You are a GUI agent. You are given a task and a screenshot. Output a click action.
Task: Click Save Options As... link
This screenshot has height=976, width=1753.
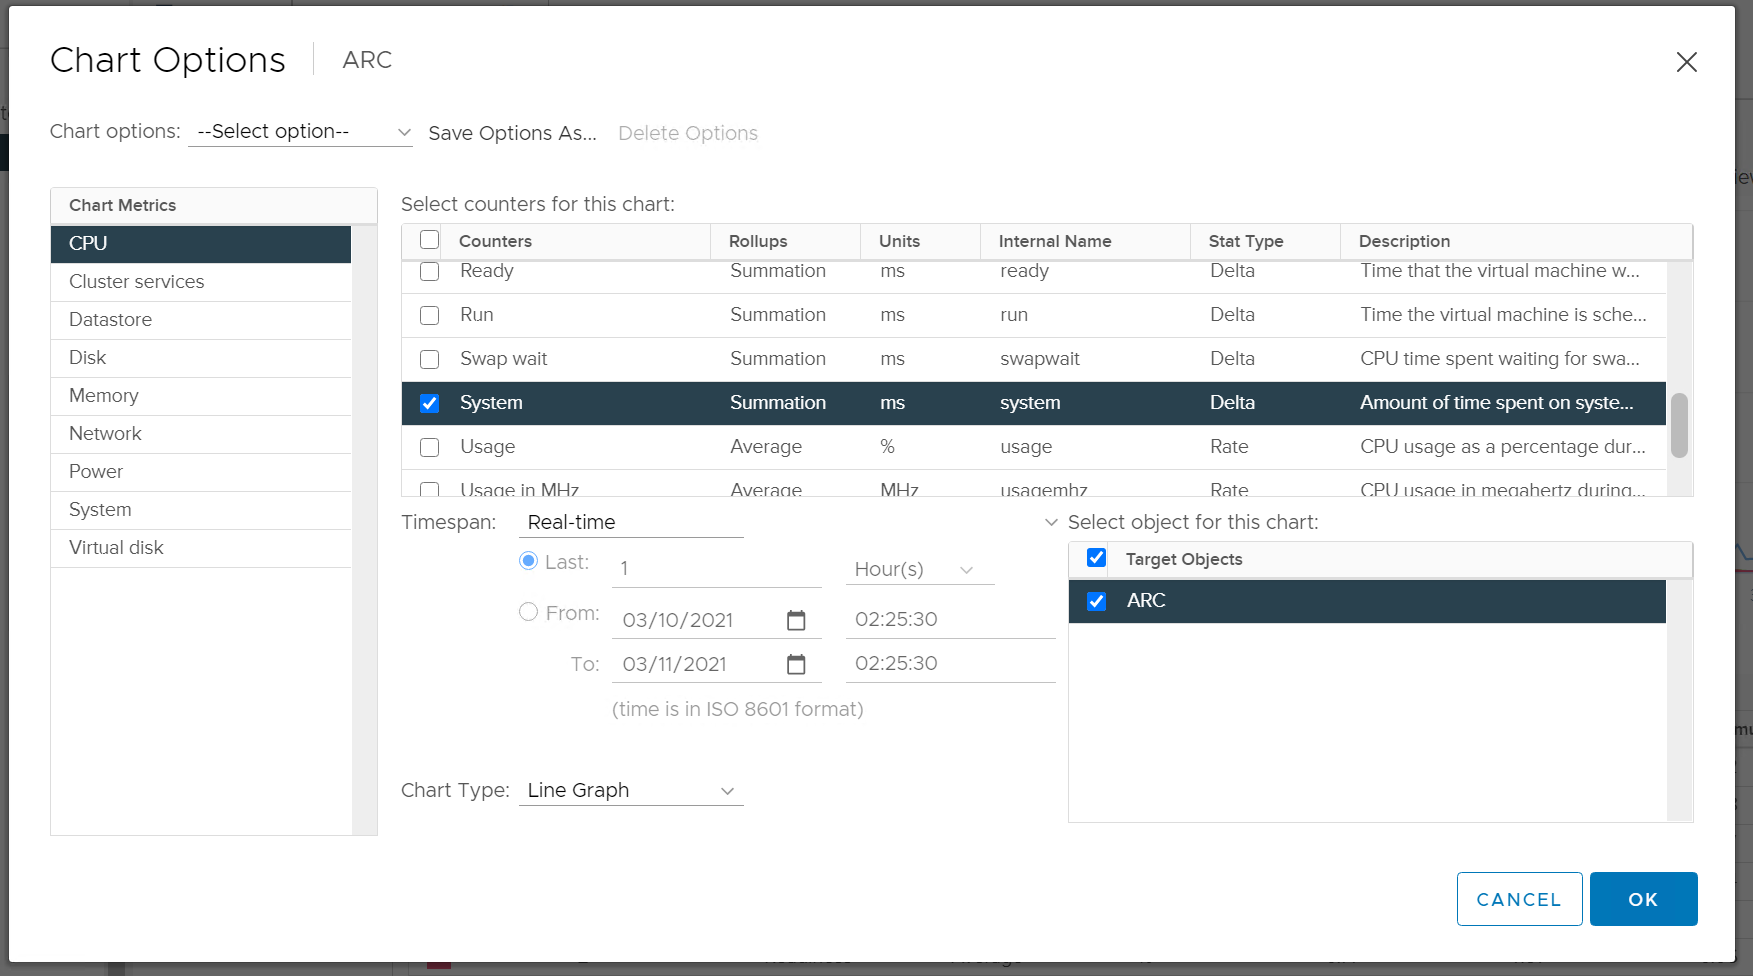point(512,133)
